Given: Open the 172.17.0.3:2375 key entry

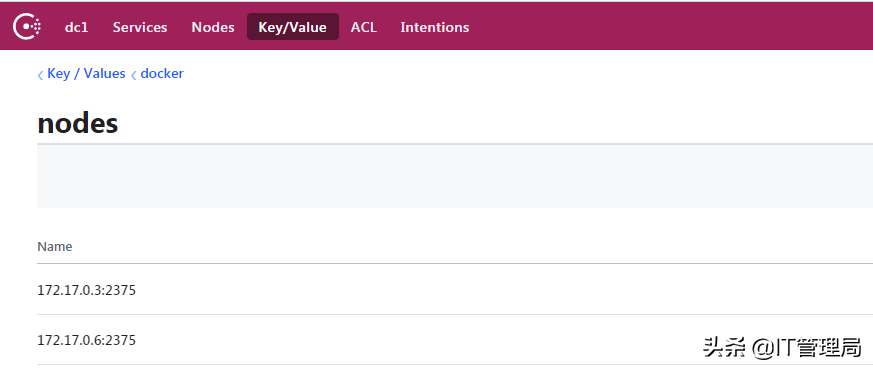Looking at the screenshot, I should 454,289.
